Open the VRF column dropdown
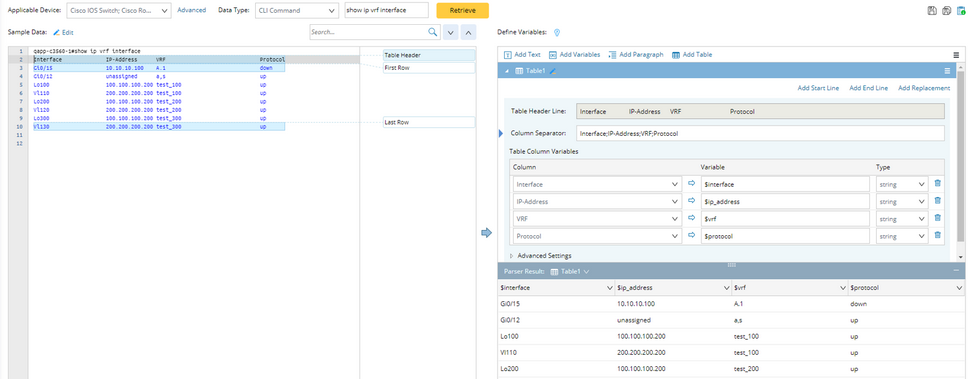Image resolution: width=968 pixels, height=379 pixels. 597,219
